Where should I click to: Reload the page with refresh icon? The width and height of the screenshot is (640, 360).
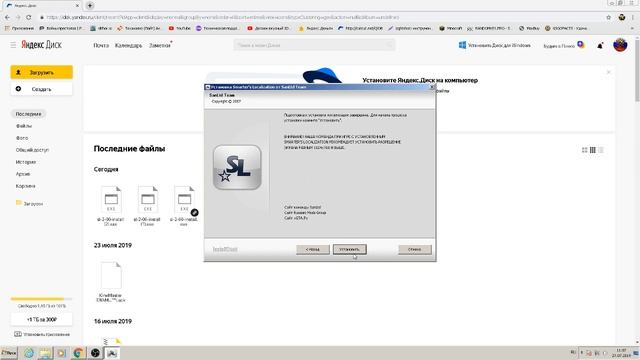coord(29,17)
